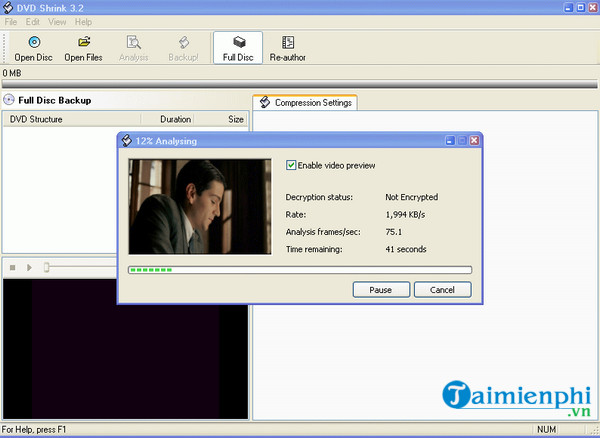Open the File menu
Screen dimensions: 600x438
point(11,22)
